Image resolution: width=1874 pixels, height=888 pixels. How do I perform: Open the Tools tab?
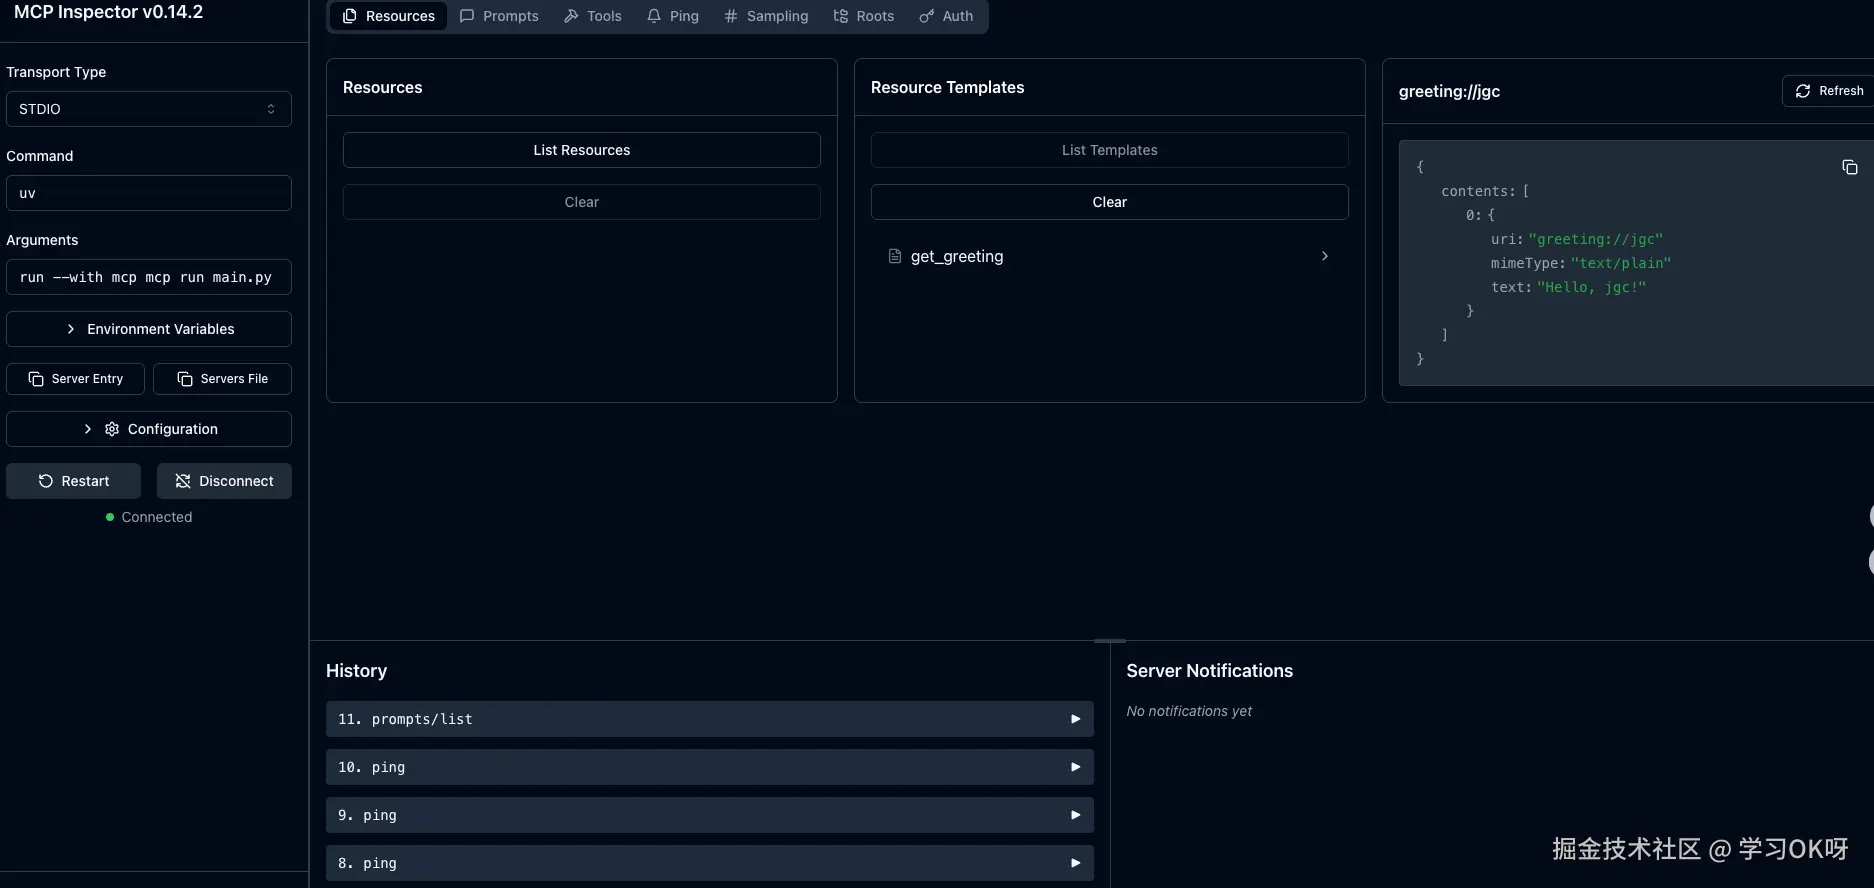click(x=593, y=16)
